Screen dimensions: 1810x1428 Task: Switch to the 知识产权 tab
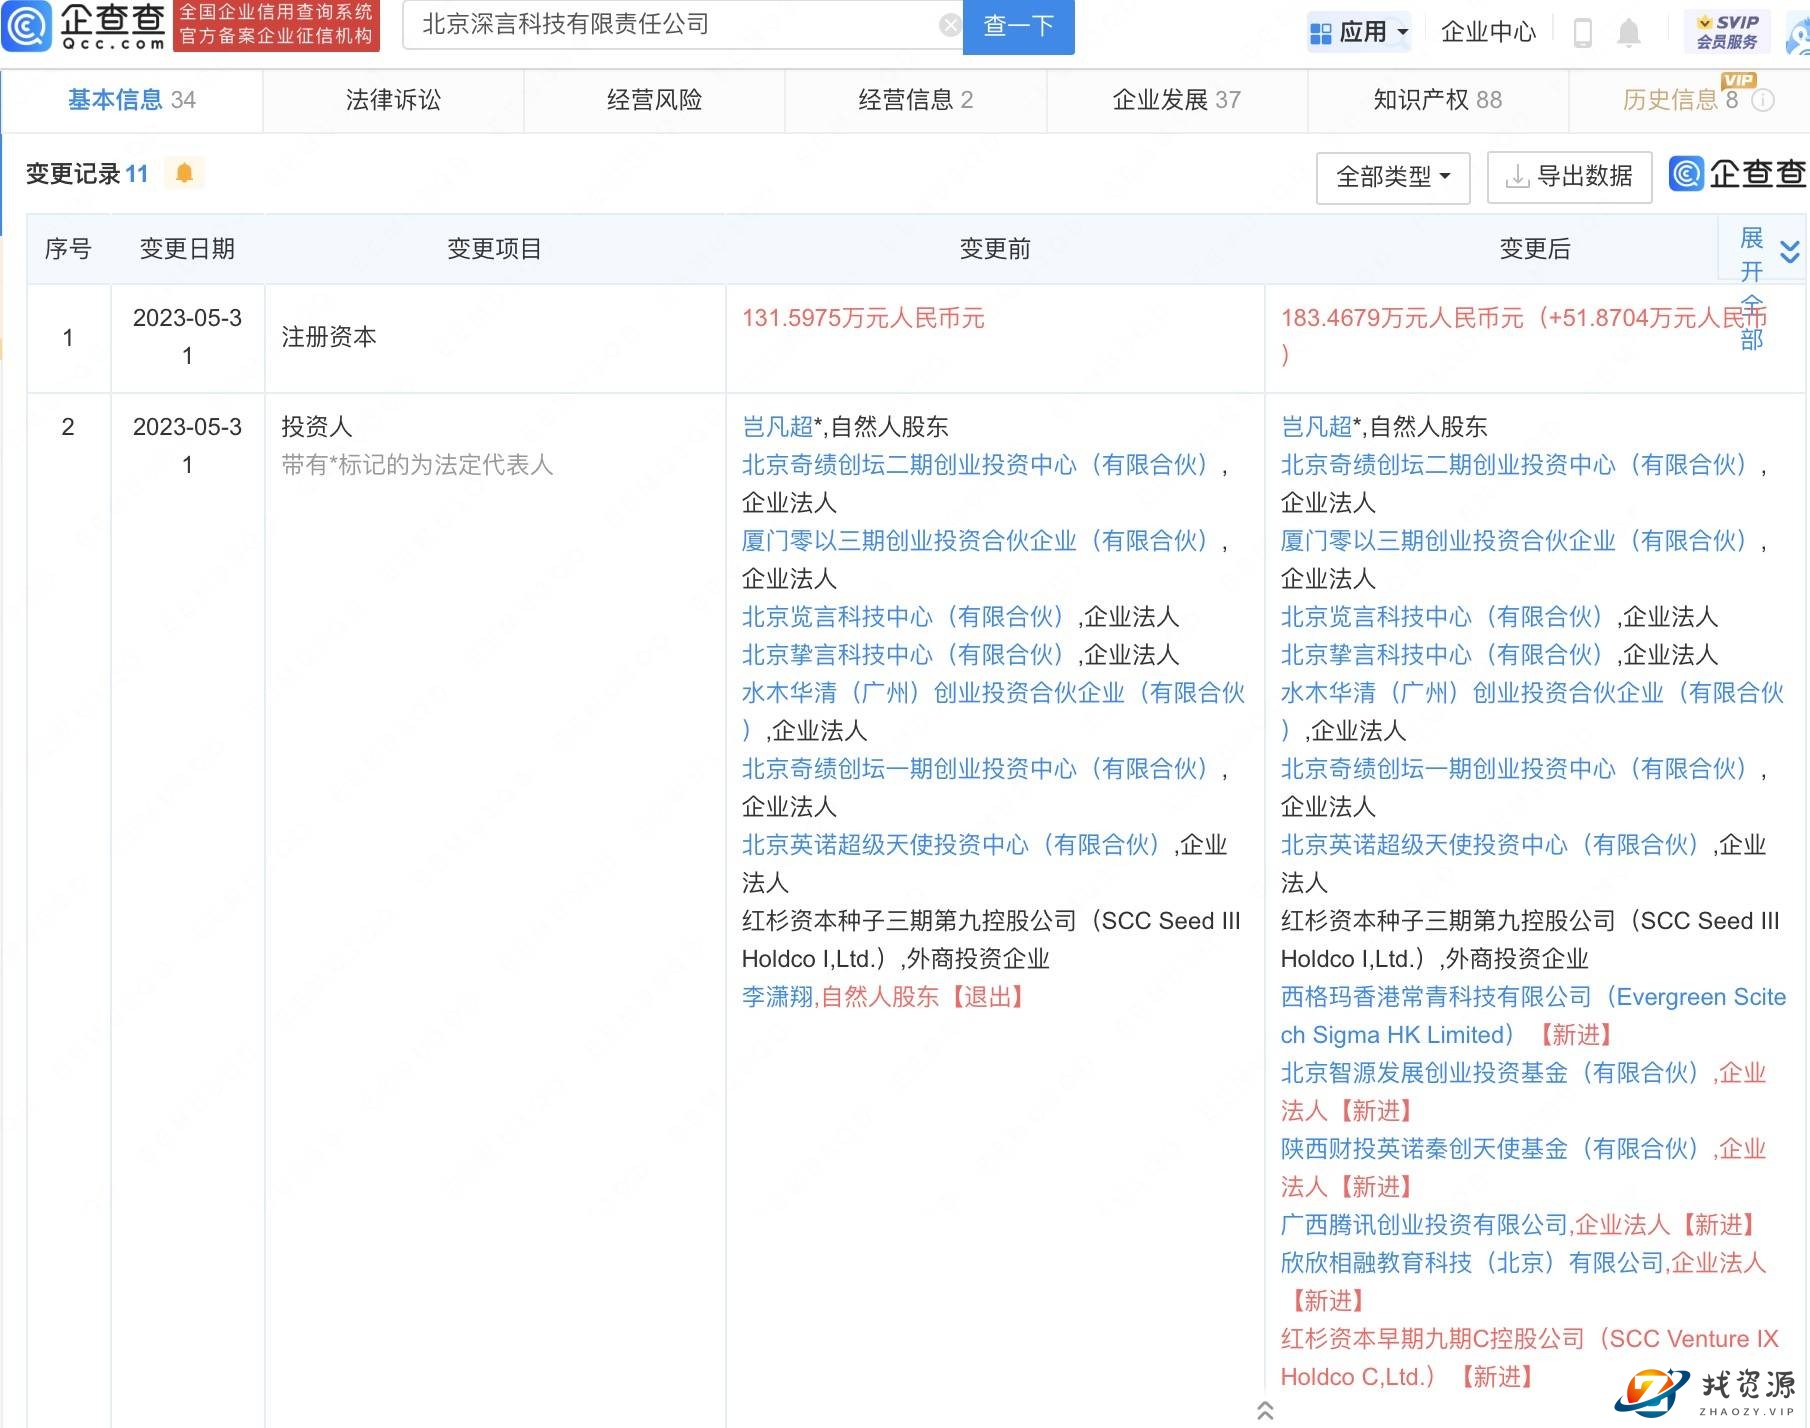tap(1437, 100)
